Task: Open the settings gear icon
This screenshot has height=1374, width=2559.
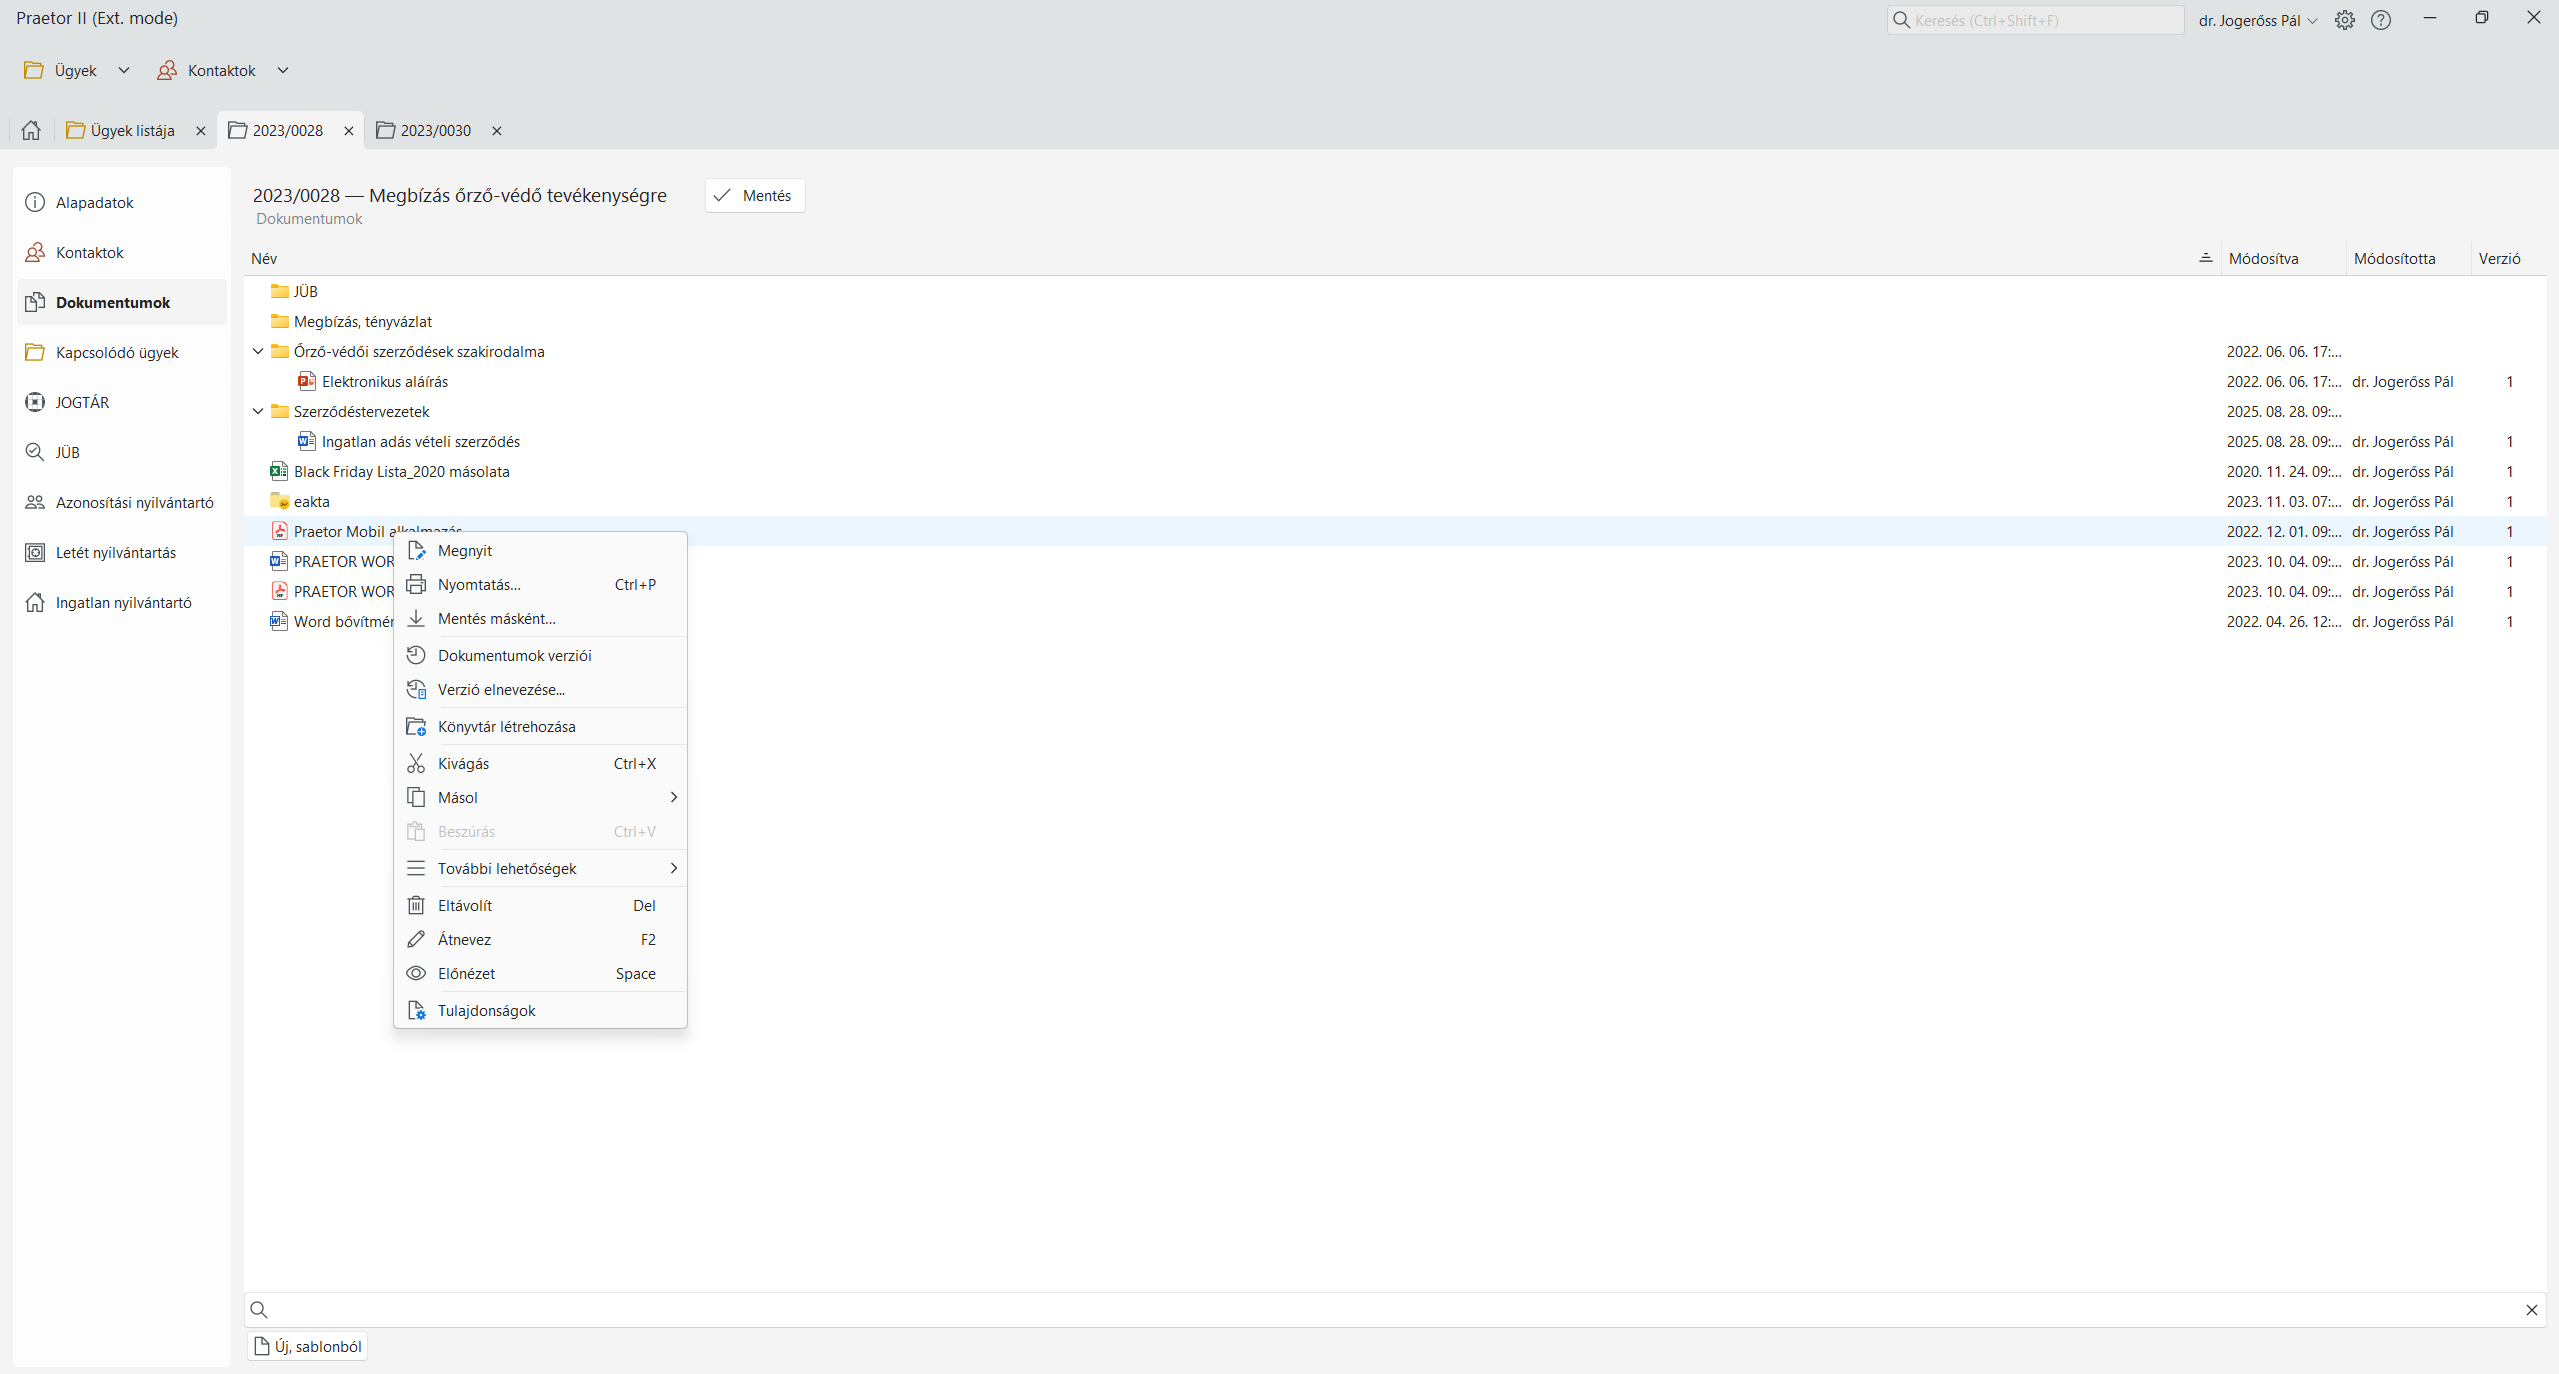Action: (2344, 20)
